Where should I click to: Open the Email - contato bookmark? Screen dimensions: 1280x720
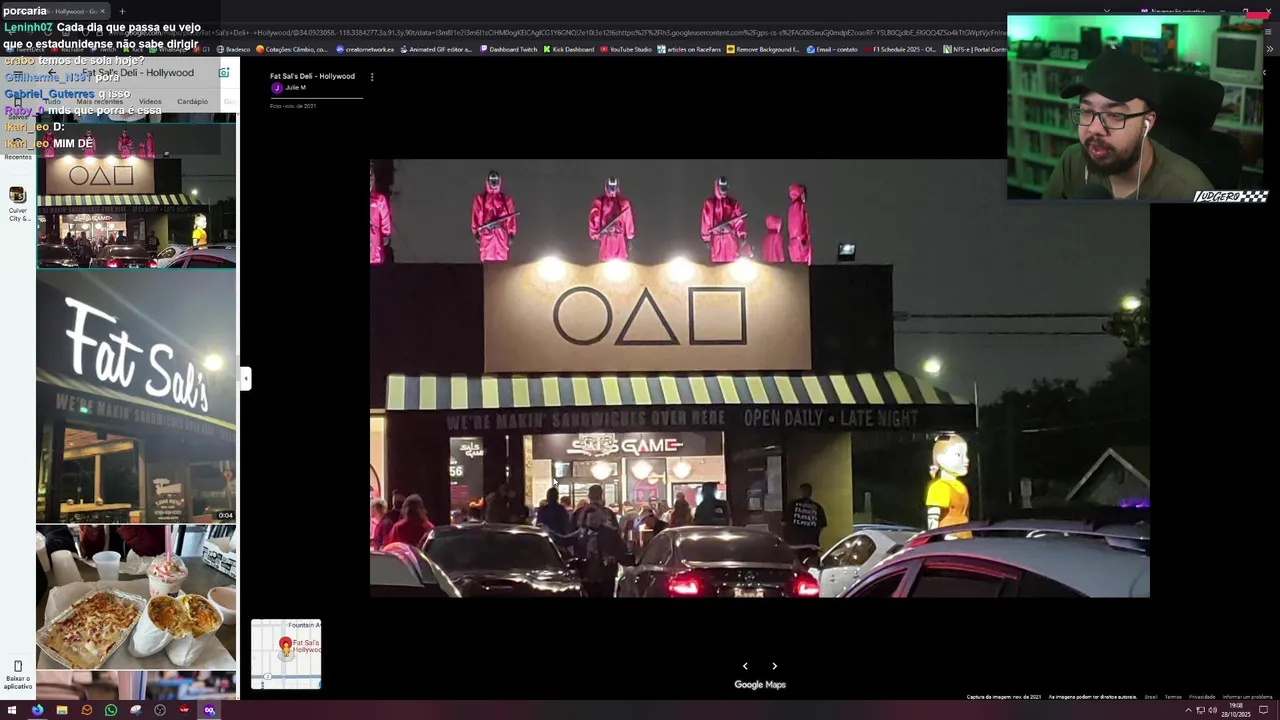(x=832, y=49)
